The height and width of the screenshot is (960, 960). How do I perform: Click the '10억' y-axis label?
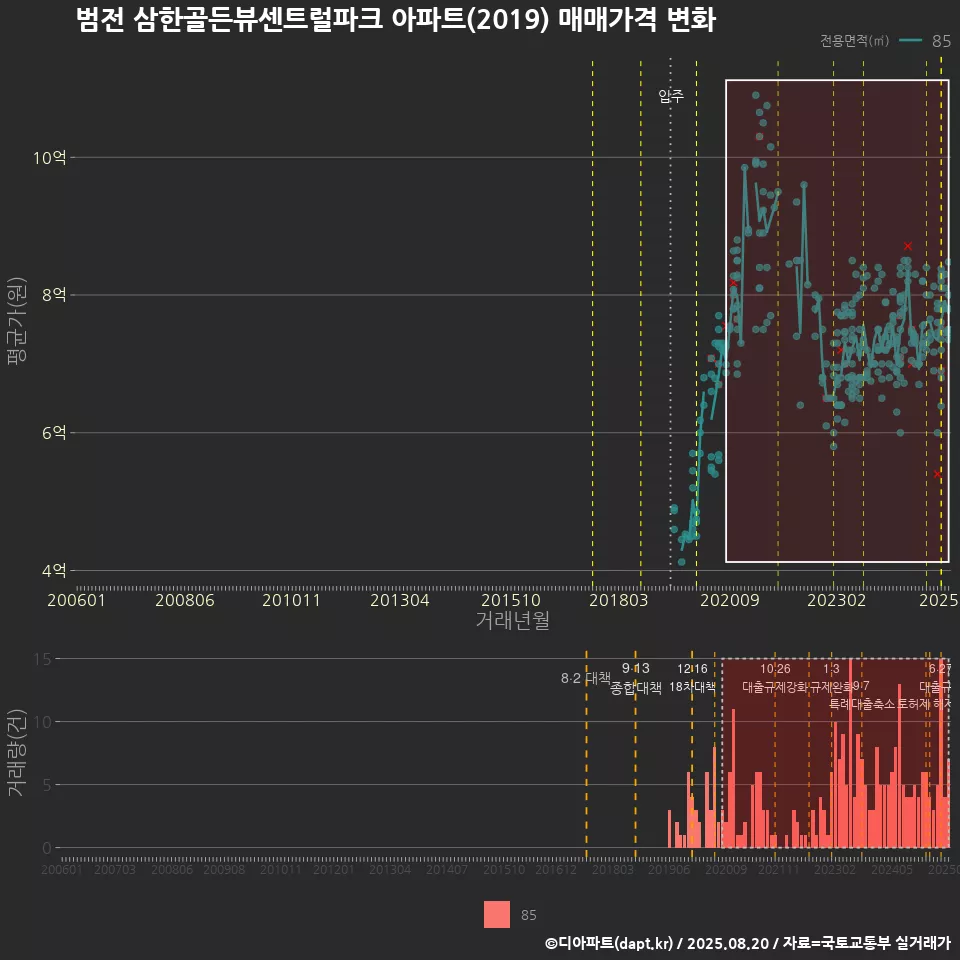50,158
